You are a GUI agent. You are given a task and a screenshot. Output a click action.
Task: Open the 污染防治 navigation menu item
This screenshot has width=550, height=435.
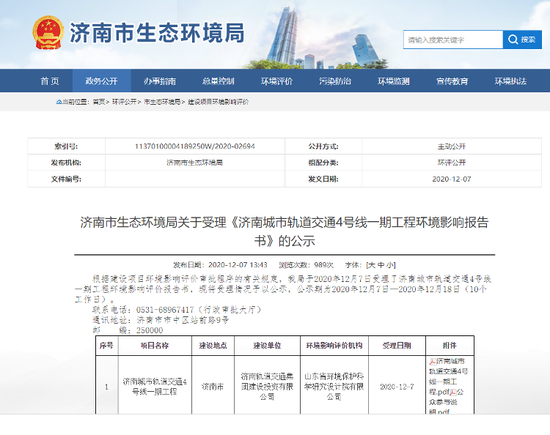[x=335, y=81]
